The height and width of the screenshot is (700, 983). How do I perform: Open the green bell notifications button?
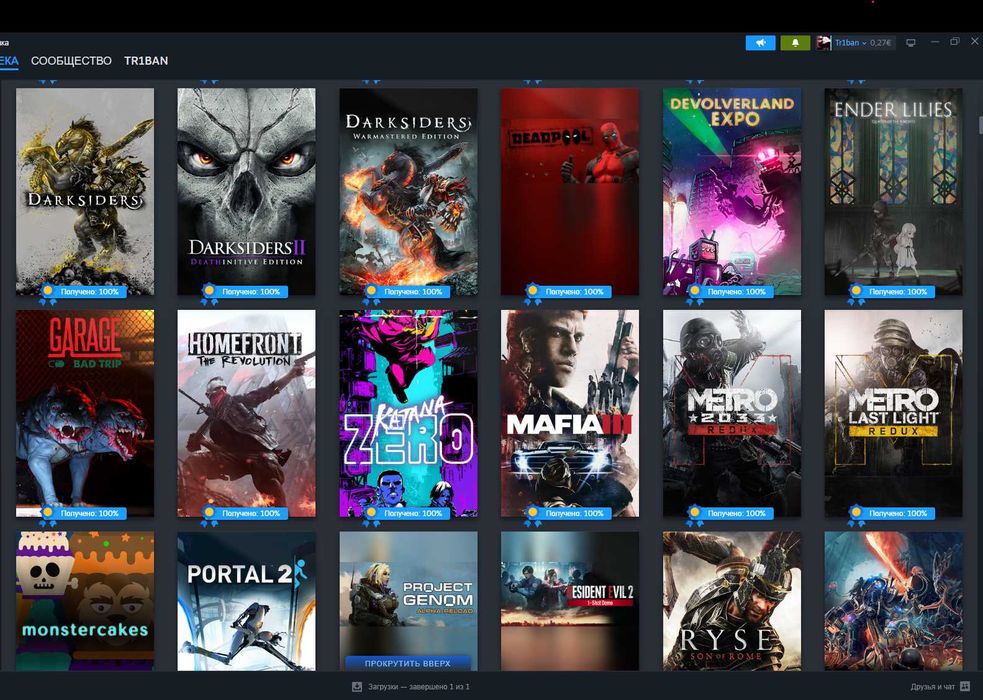(x=795, y=43)
